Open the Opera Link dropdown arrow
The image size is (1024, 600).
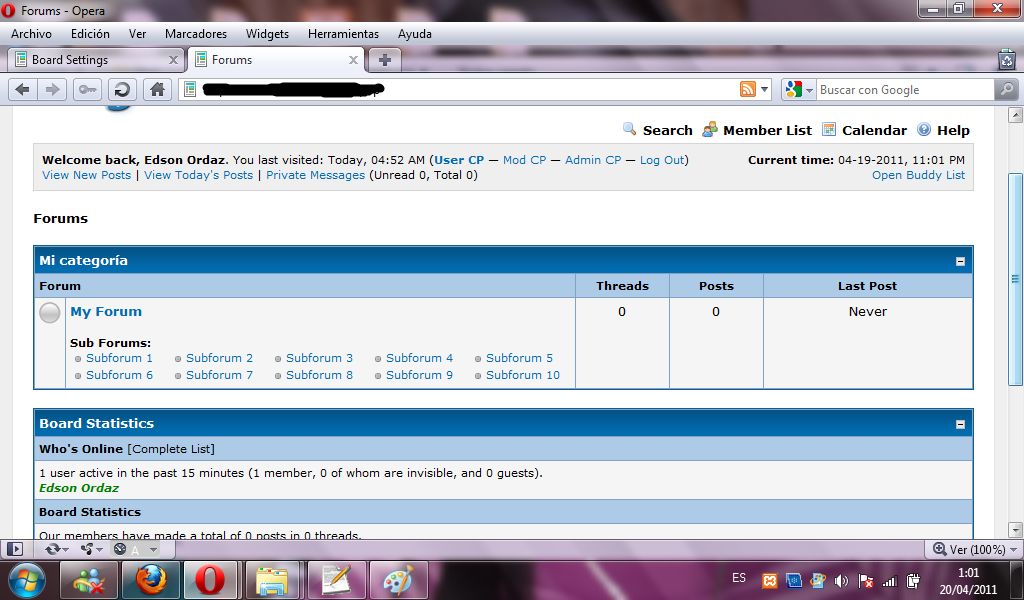65,550
